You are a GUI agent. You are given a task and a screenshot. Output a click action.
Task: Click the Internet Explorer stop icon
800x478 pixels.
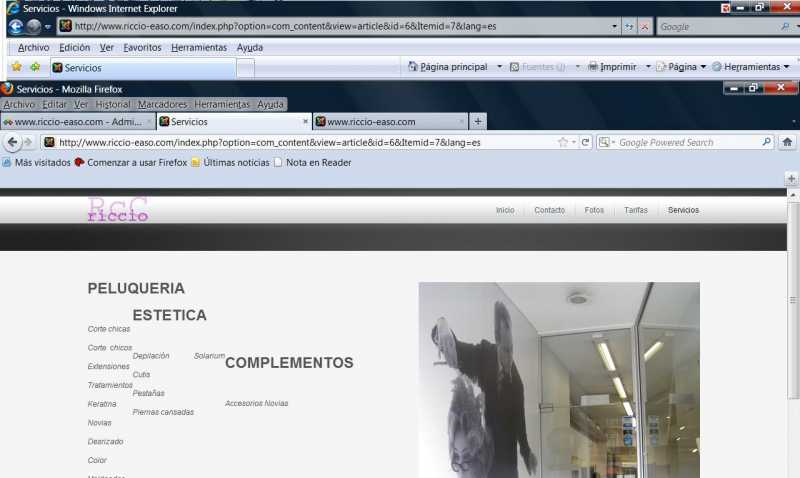644,27
